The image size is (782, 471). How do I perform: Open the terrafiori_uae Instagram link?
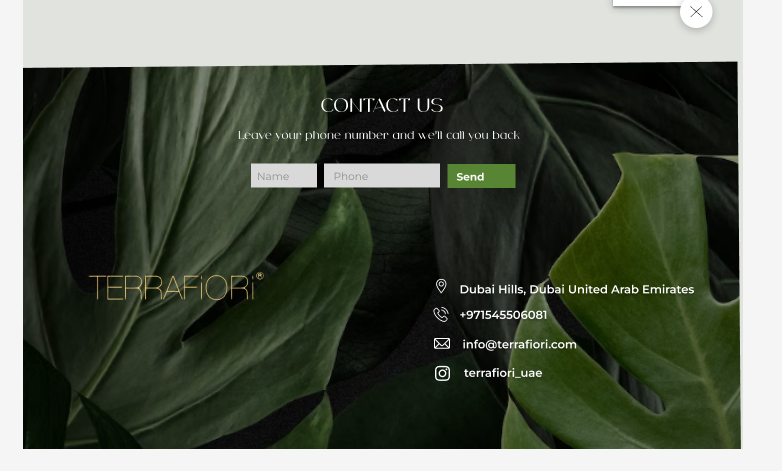click(x=503, y=373)
